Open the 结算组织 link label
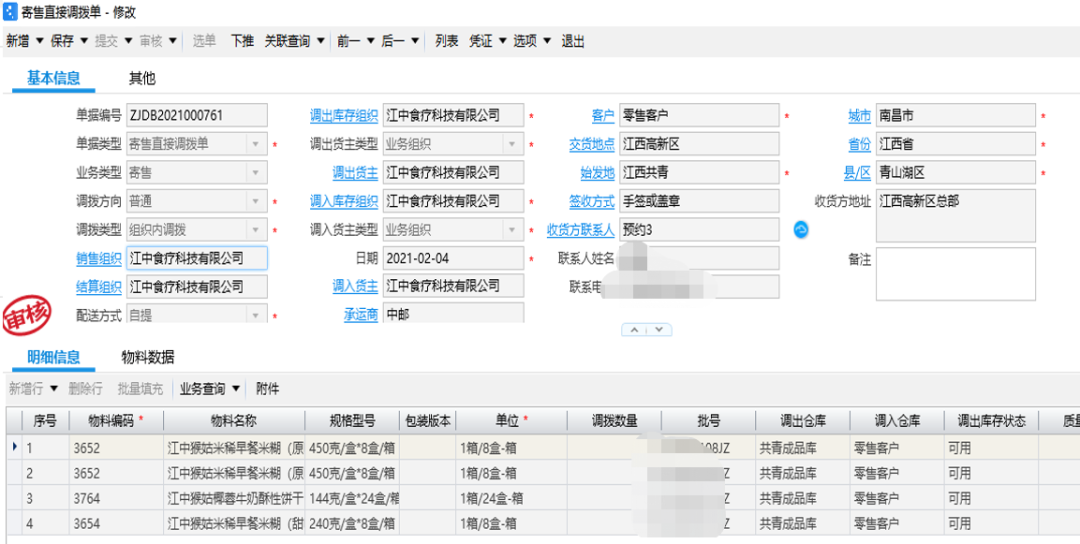Image resolution: width=1080 pixels, height=544 pixels. (98, 286)
